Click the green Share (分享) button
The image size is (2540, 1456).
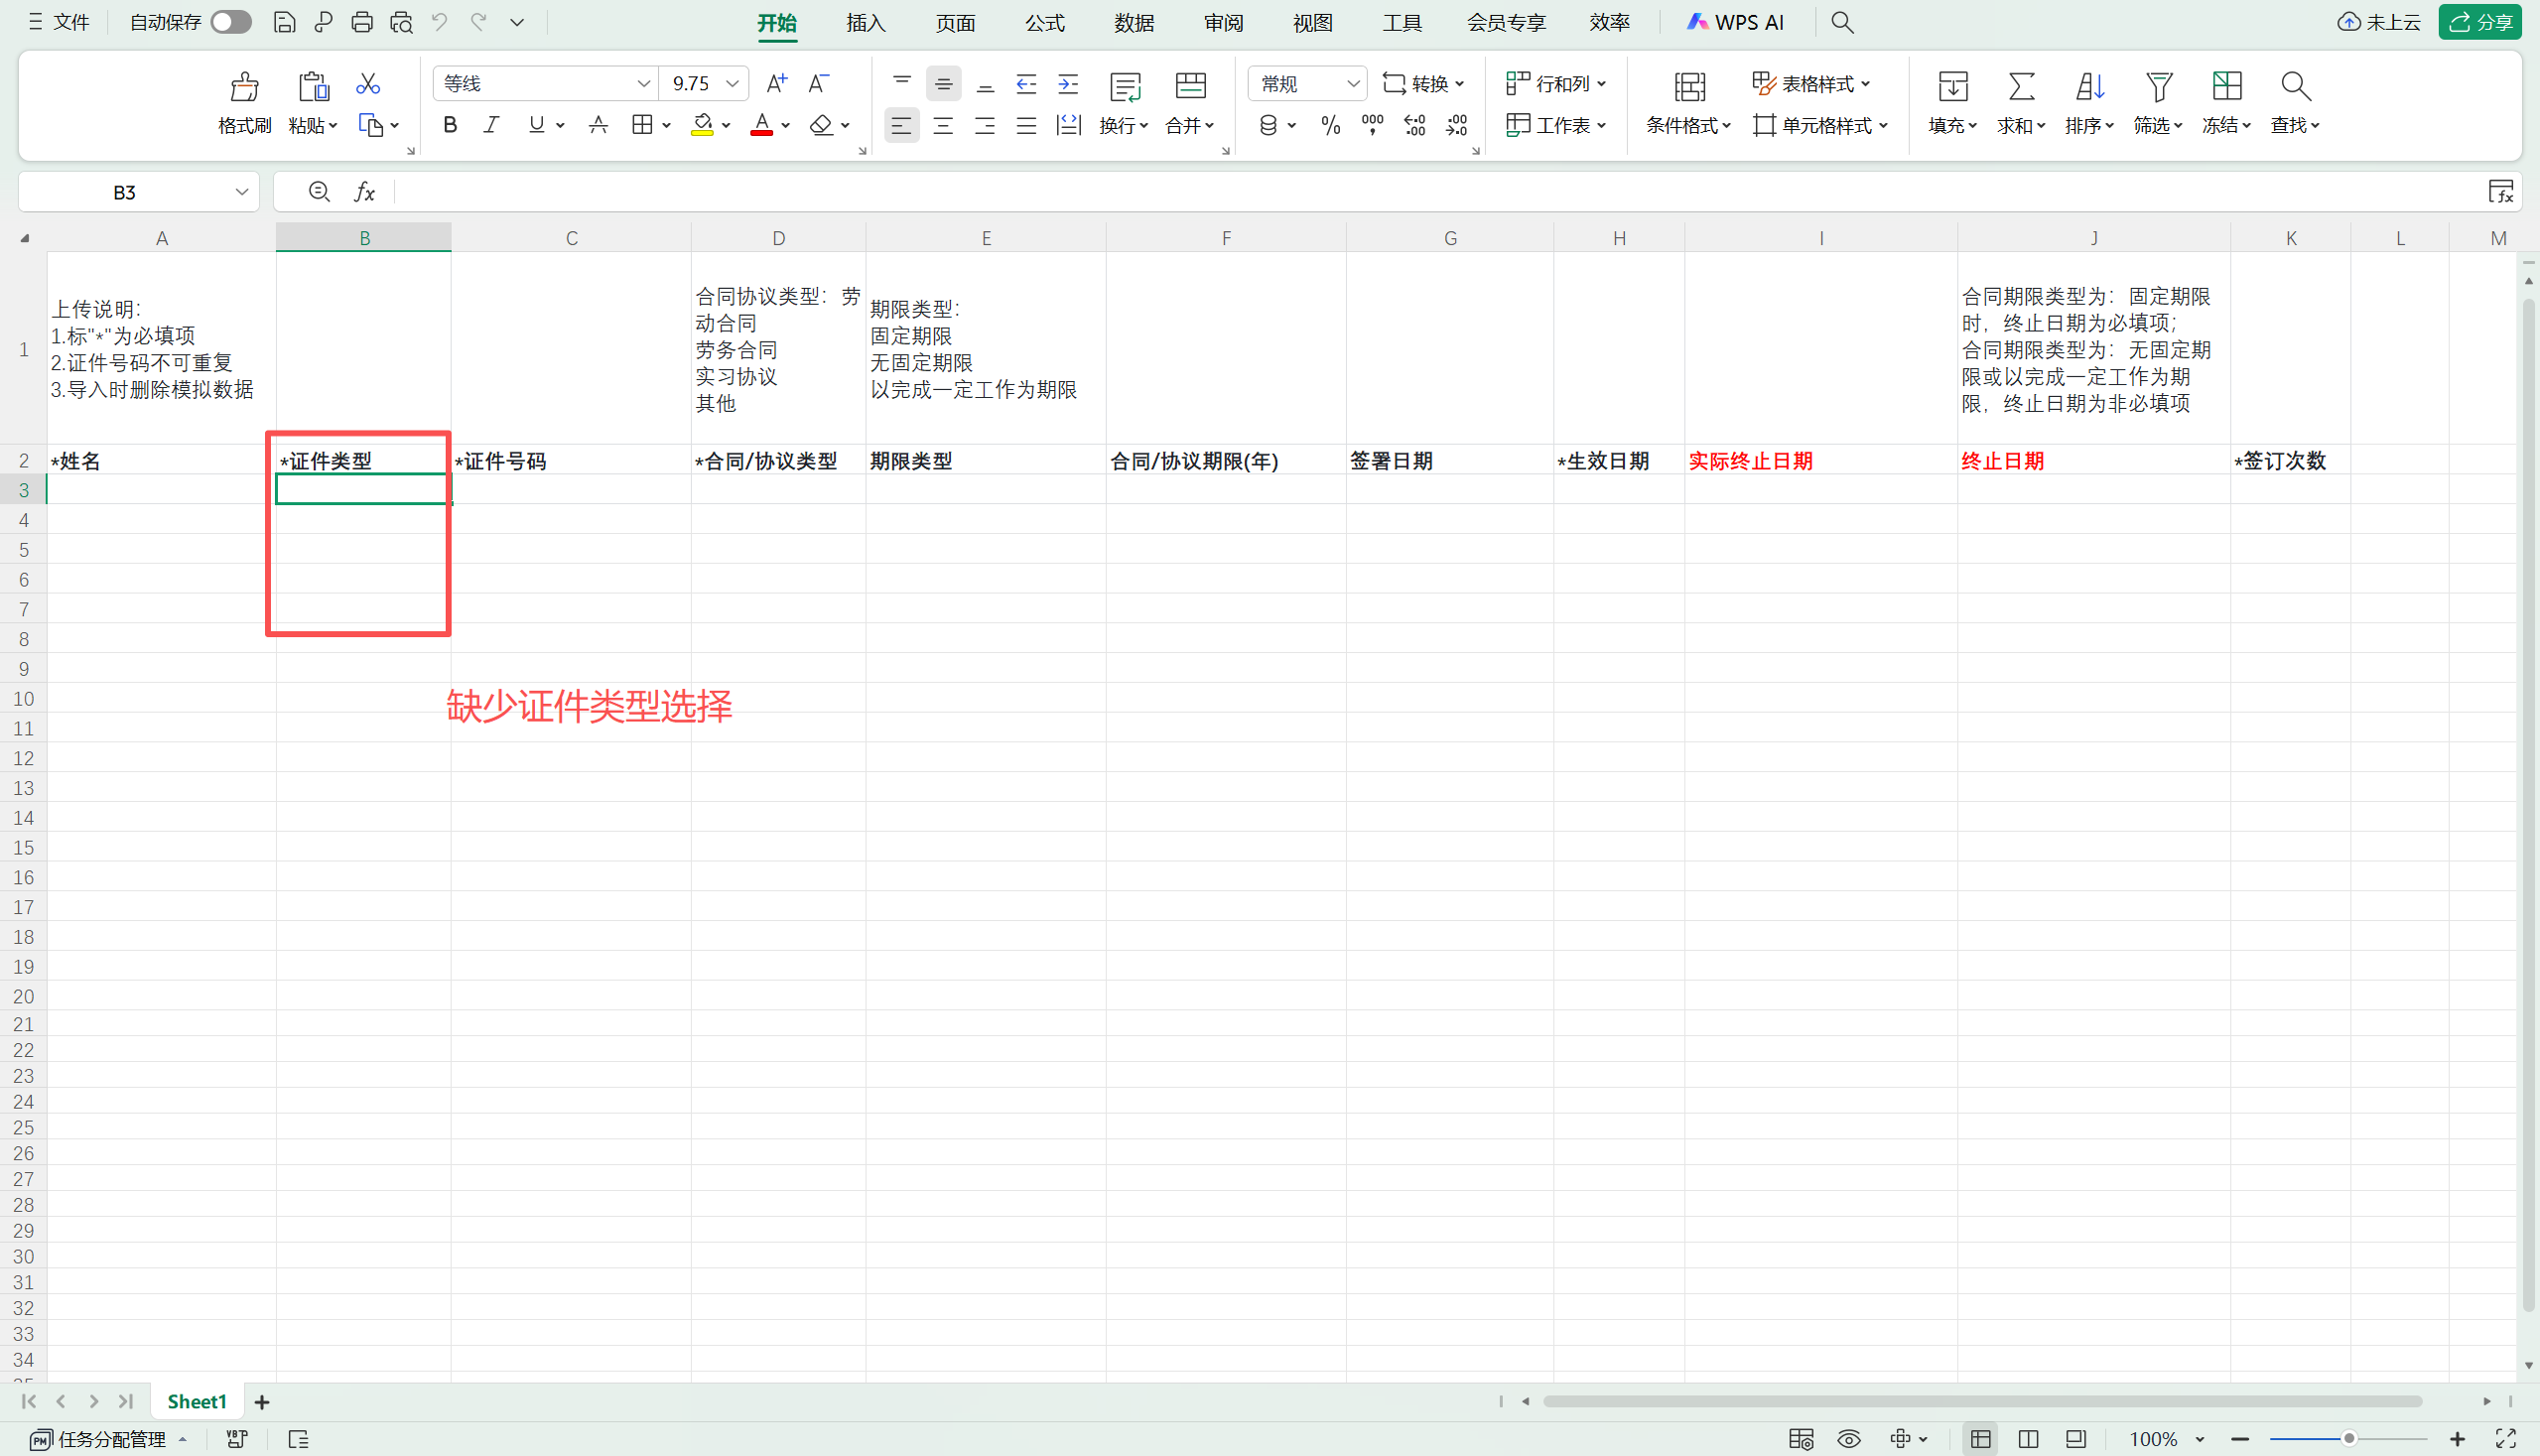click(2480, 22)
